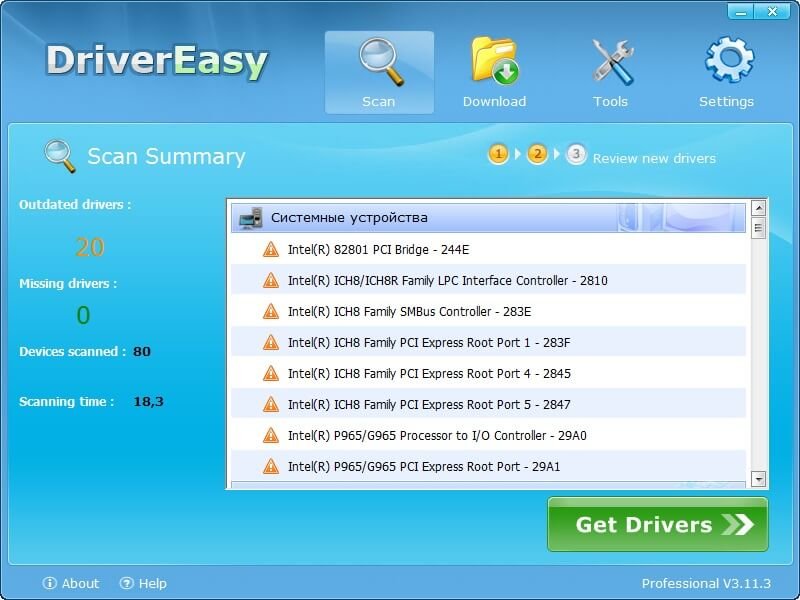Click warning icon for 82801 PCI Bridge

(x=271, y=249)
